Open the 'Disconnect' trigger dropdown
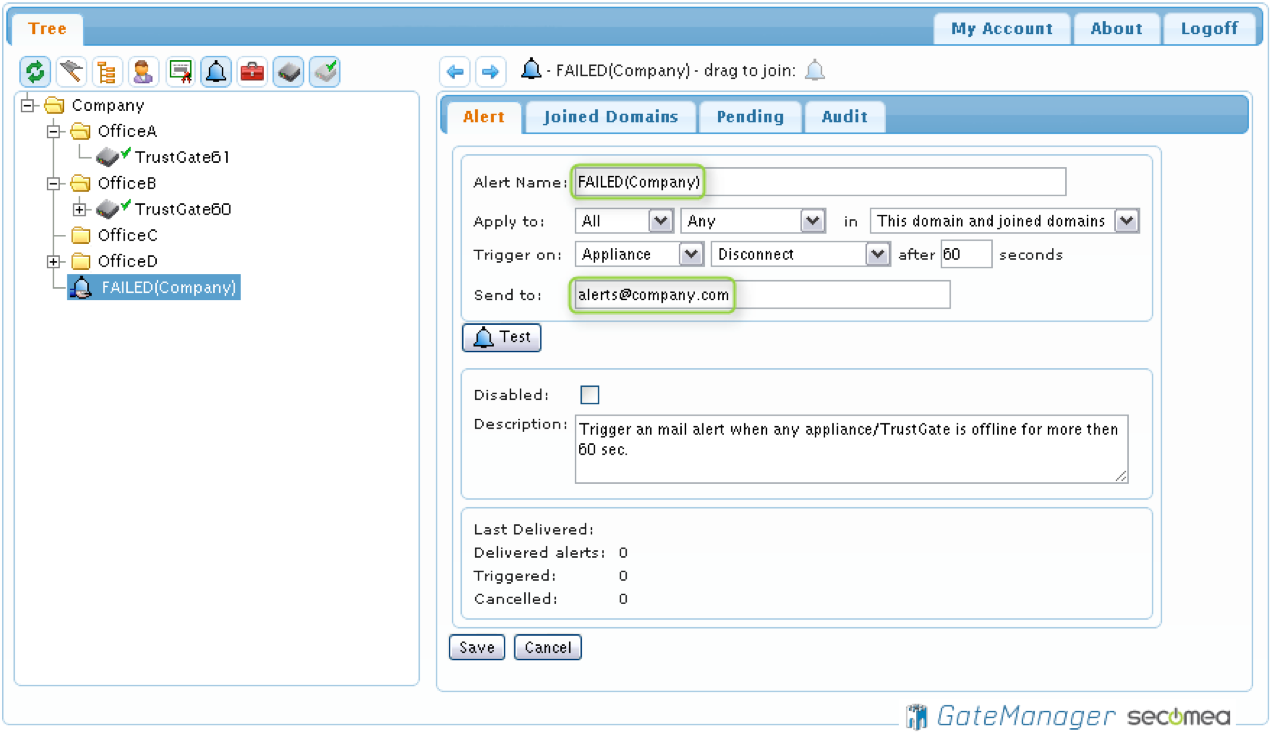The image size is (1277, 735). pyautogui.click(x=800, y=254)
